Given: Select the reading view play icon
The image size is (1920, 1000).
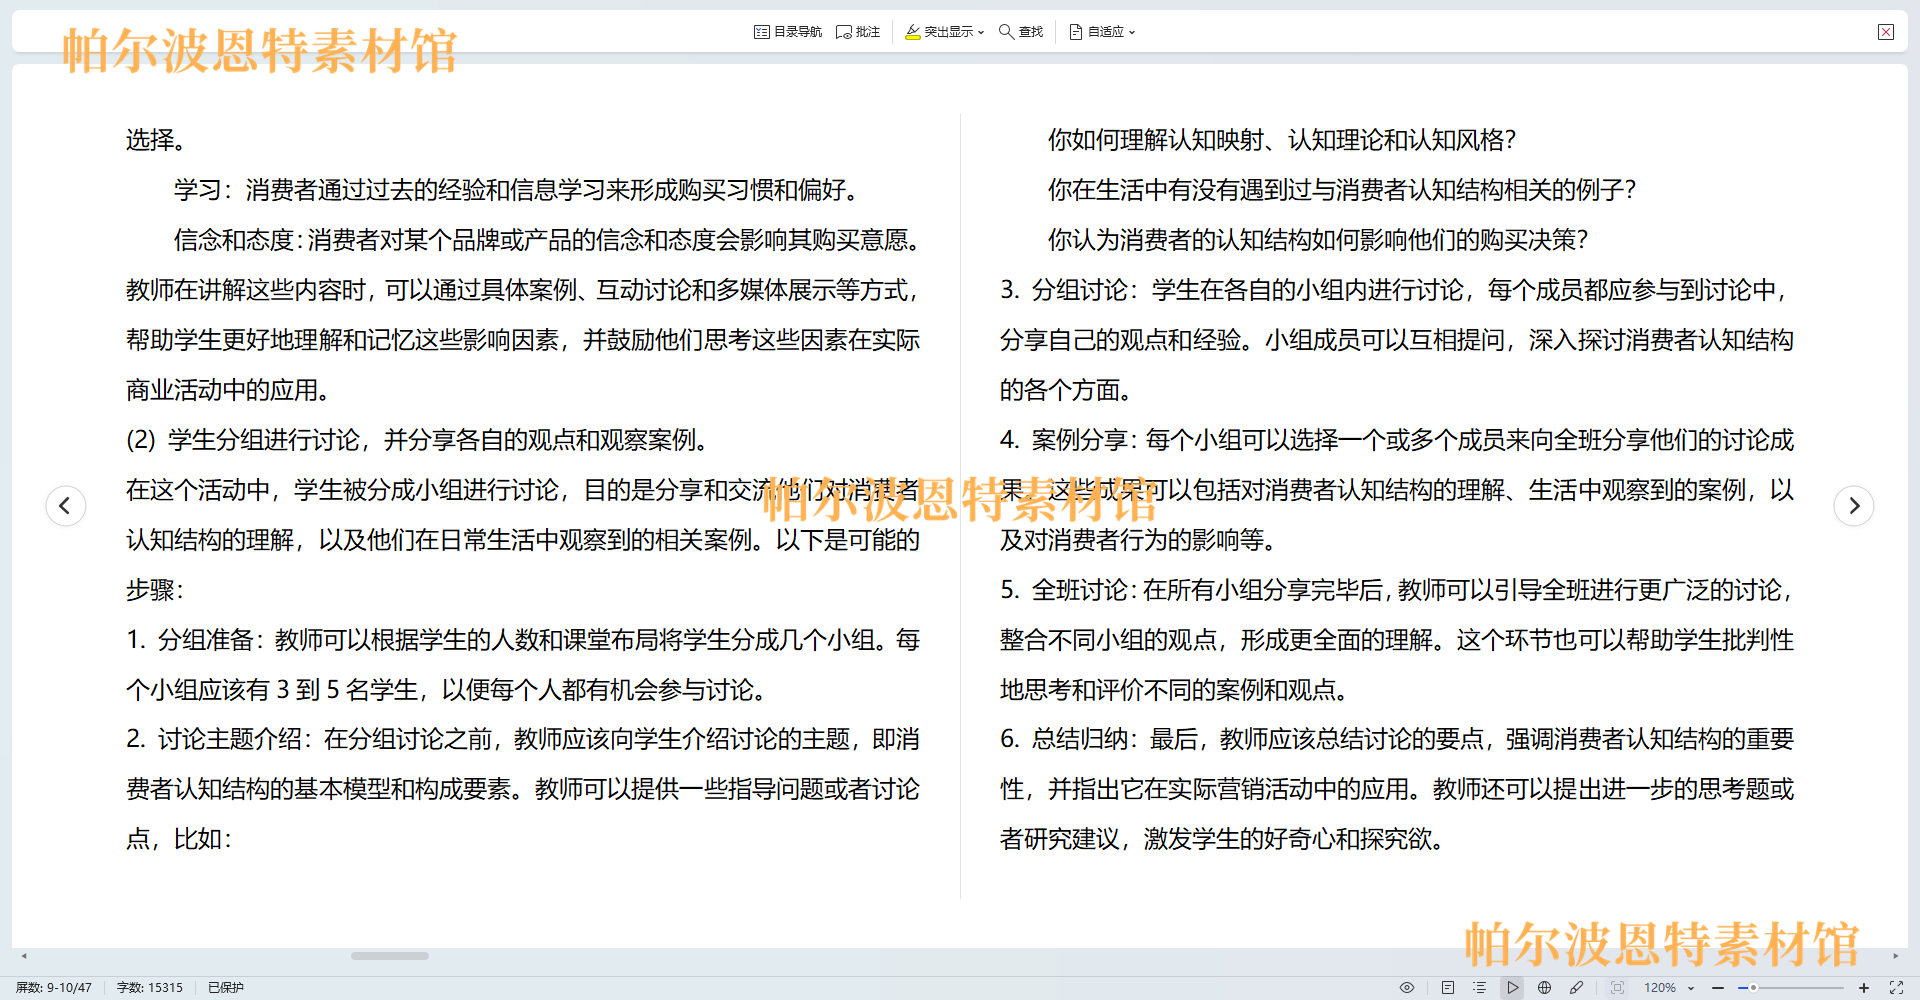Looking at the screenshot, I should coord(1513,987).
